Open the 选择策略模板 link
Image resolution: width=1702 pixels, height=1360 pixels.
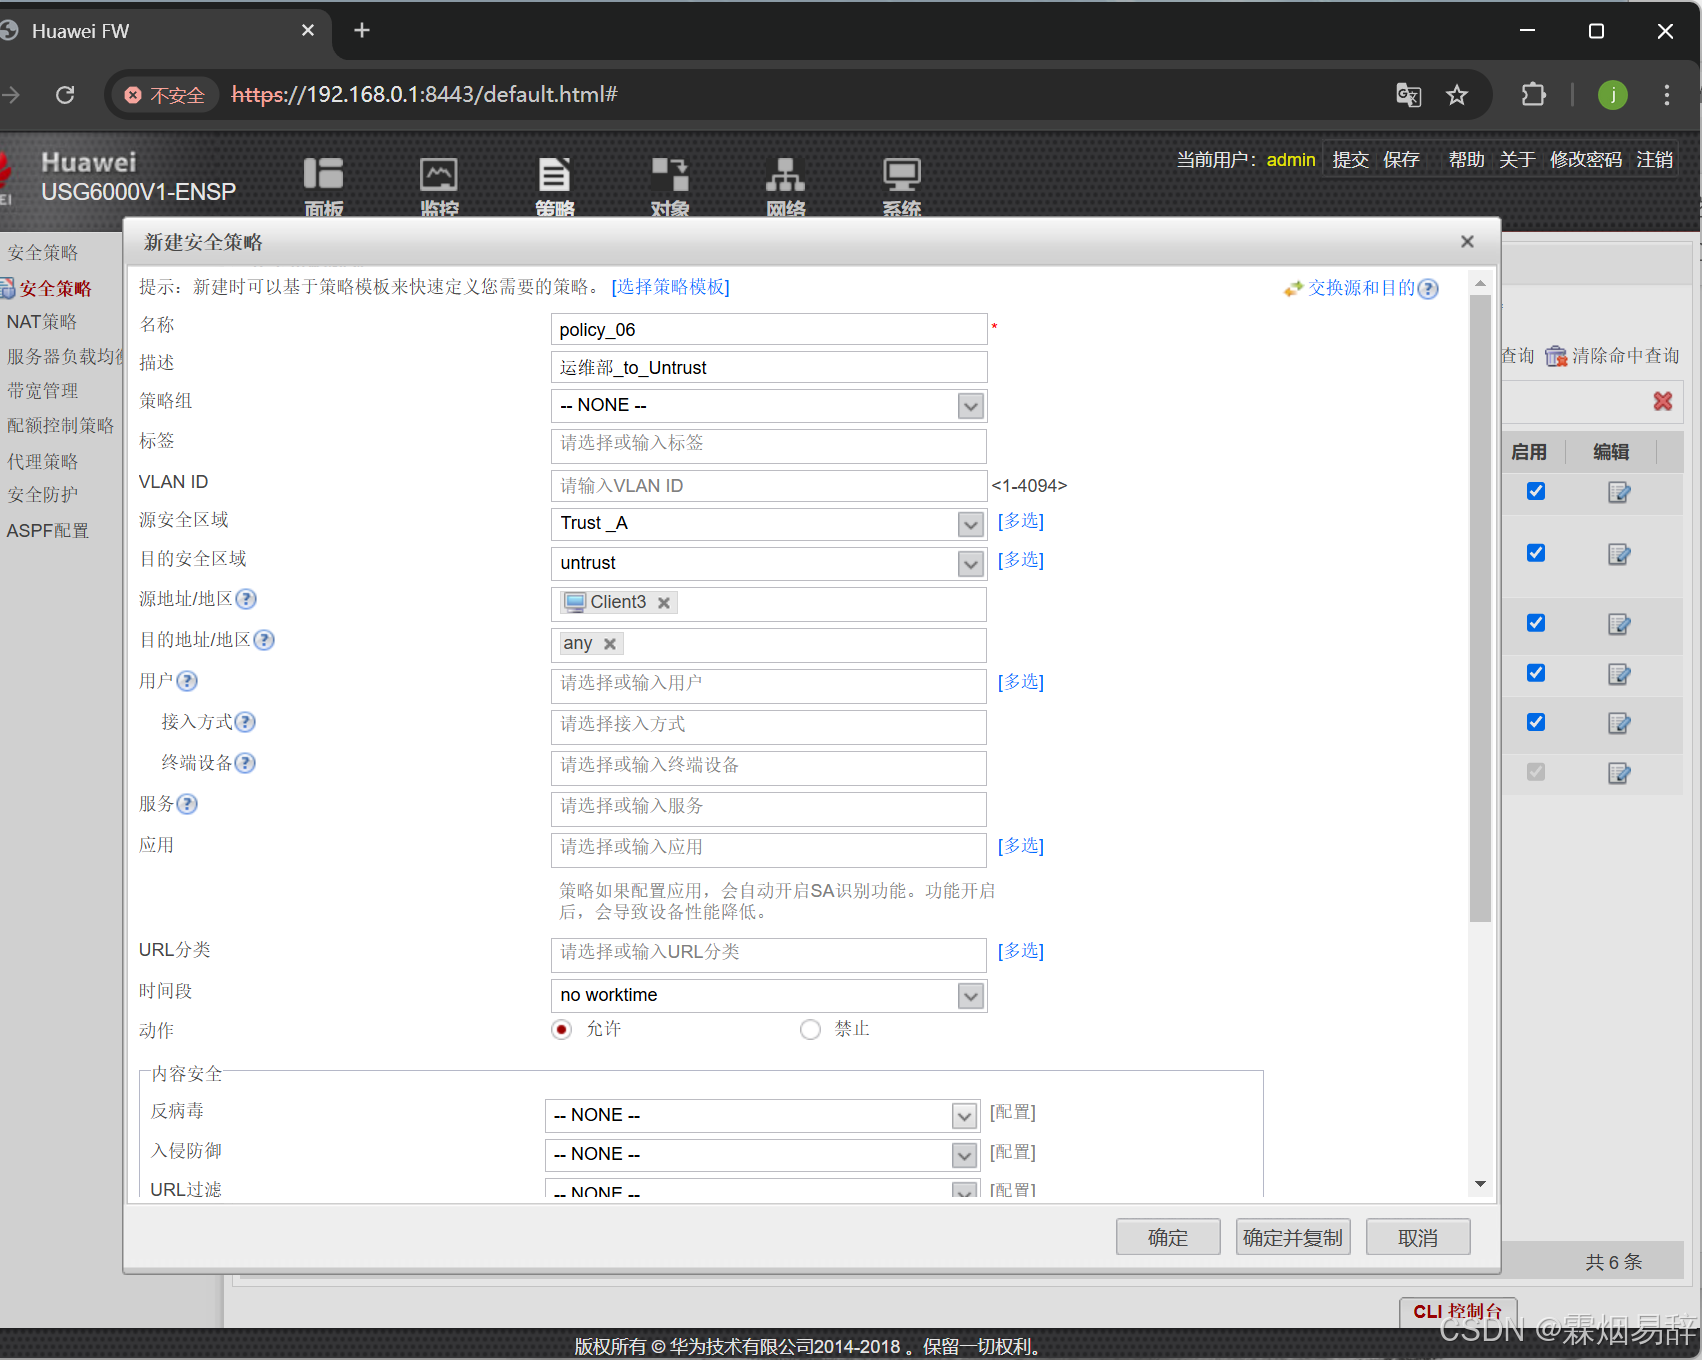(x=670, y=287)
